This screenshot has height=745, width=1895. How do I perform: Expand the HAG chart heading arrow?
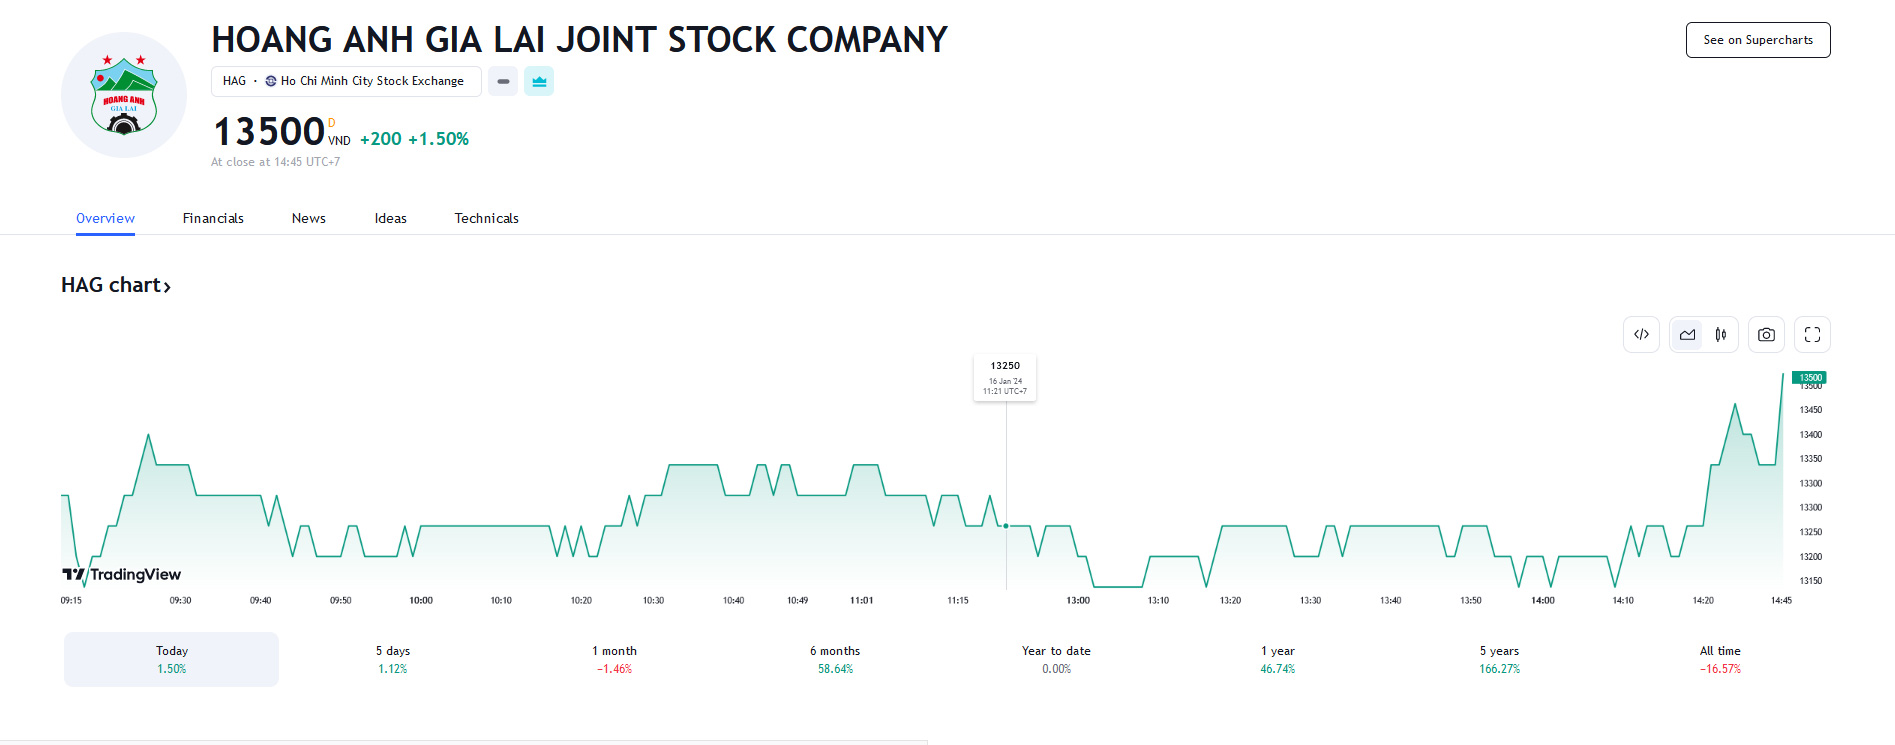pyautogui.click(x=167, y=287)
